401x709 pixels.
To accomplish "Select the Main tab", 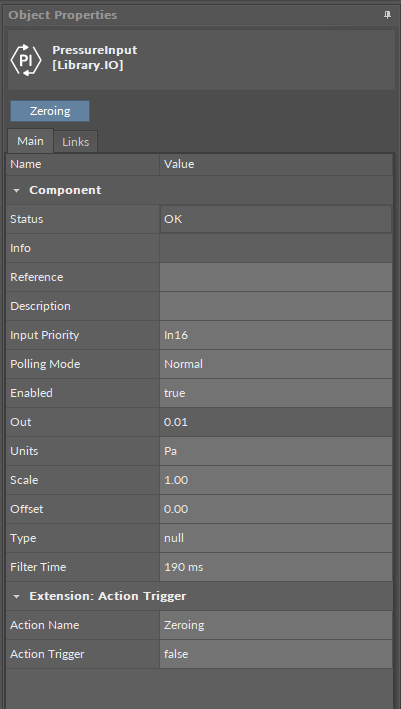I will coord(30,141).
